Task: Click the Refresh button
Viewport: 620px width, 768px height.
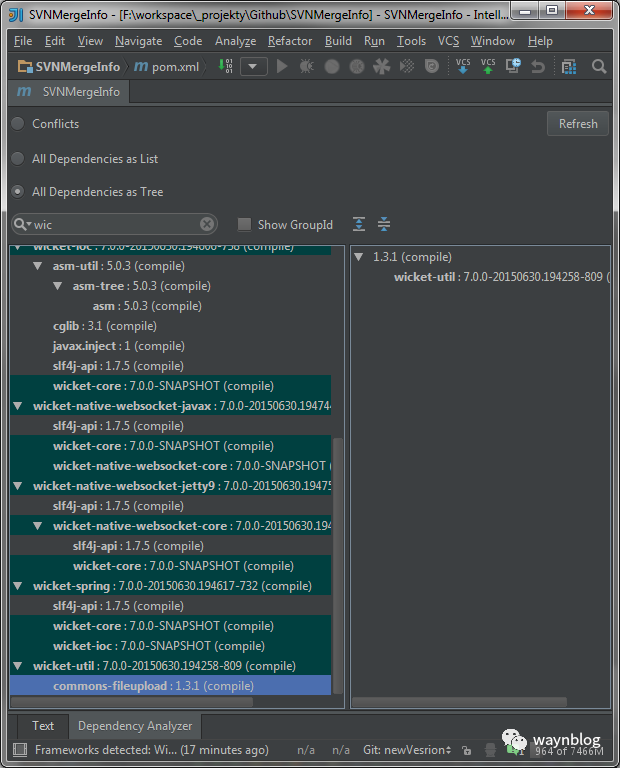Action: pos(578,123)
